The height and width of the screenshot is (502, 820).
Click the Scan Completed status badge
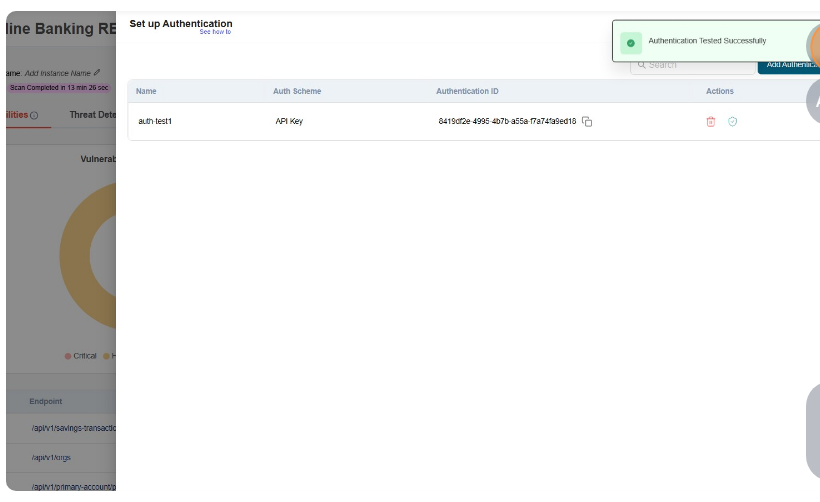[x=58, y=87]
